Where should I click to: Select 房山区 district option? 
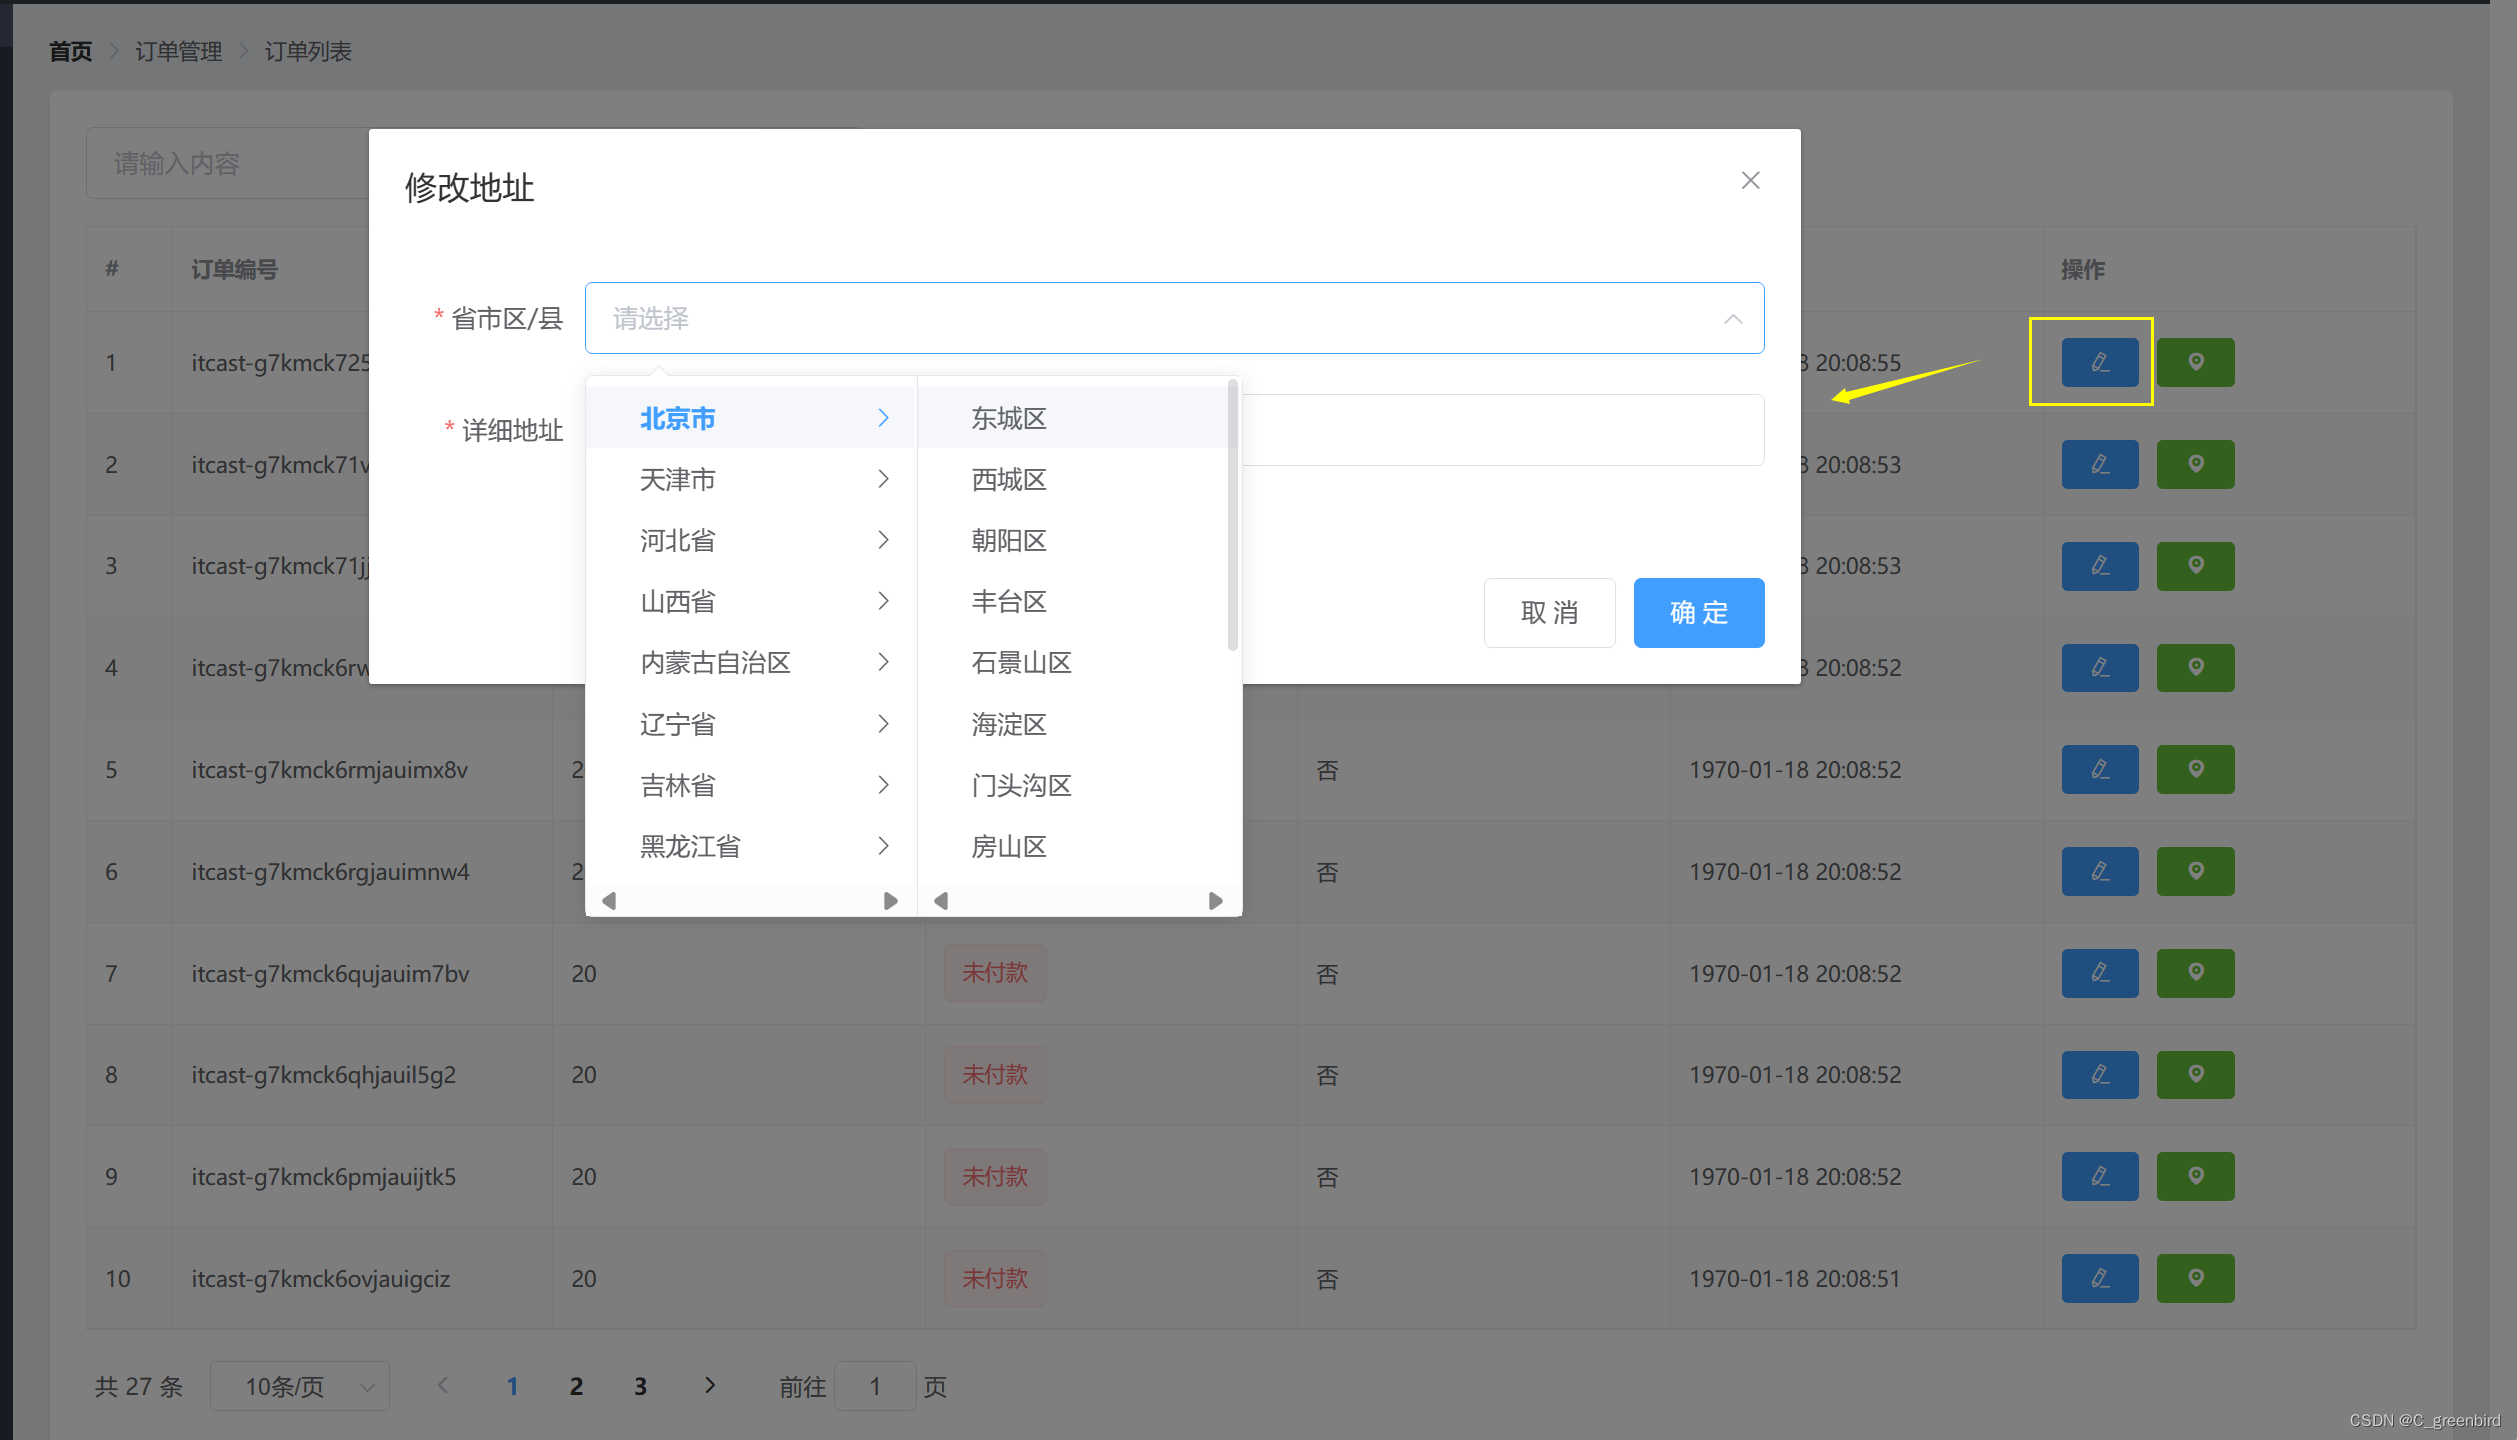pyautogui.click(x=1073, y=846)
